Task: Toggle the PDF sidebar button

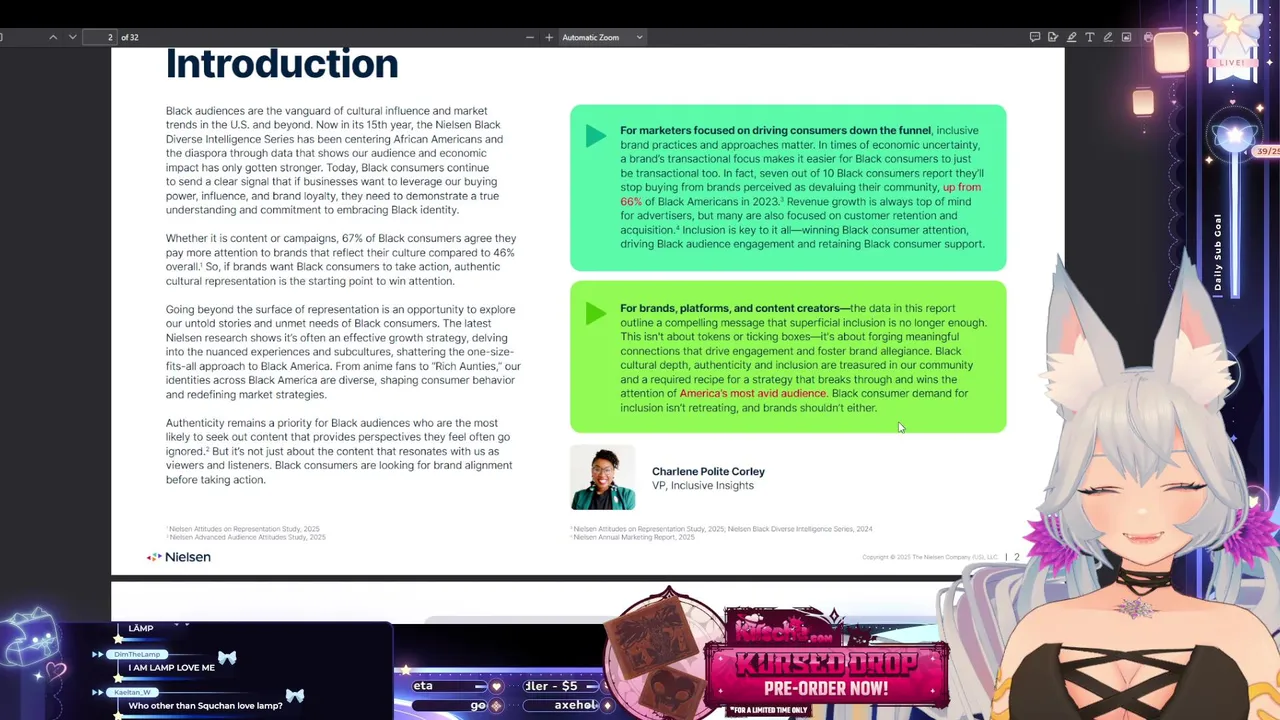Action: pos(3,37)
